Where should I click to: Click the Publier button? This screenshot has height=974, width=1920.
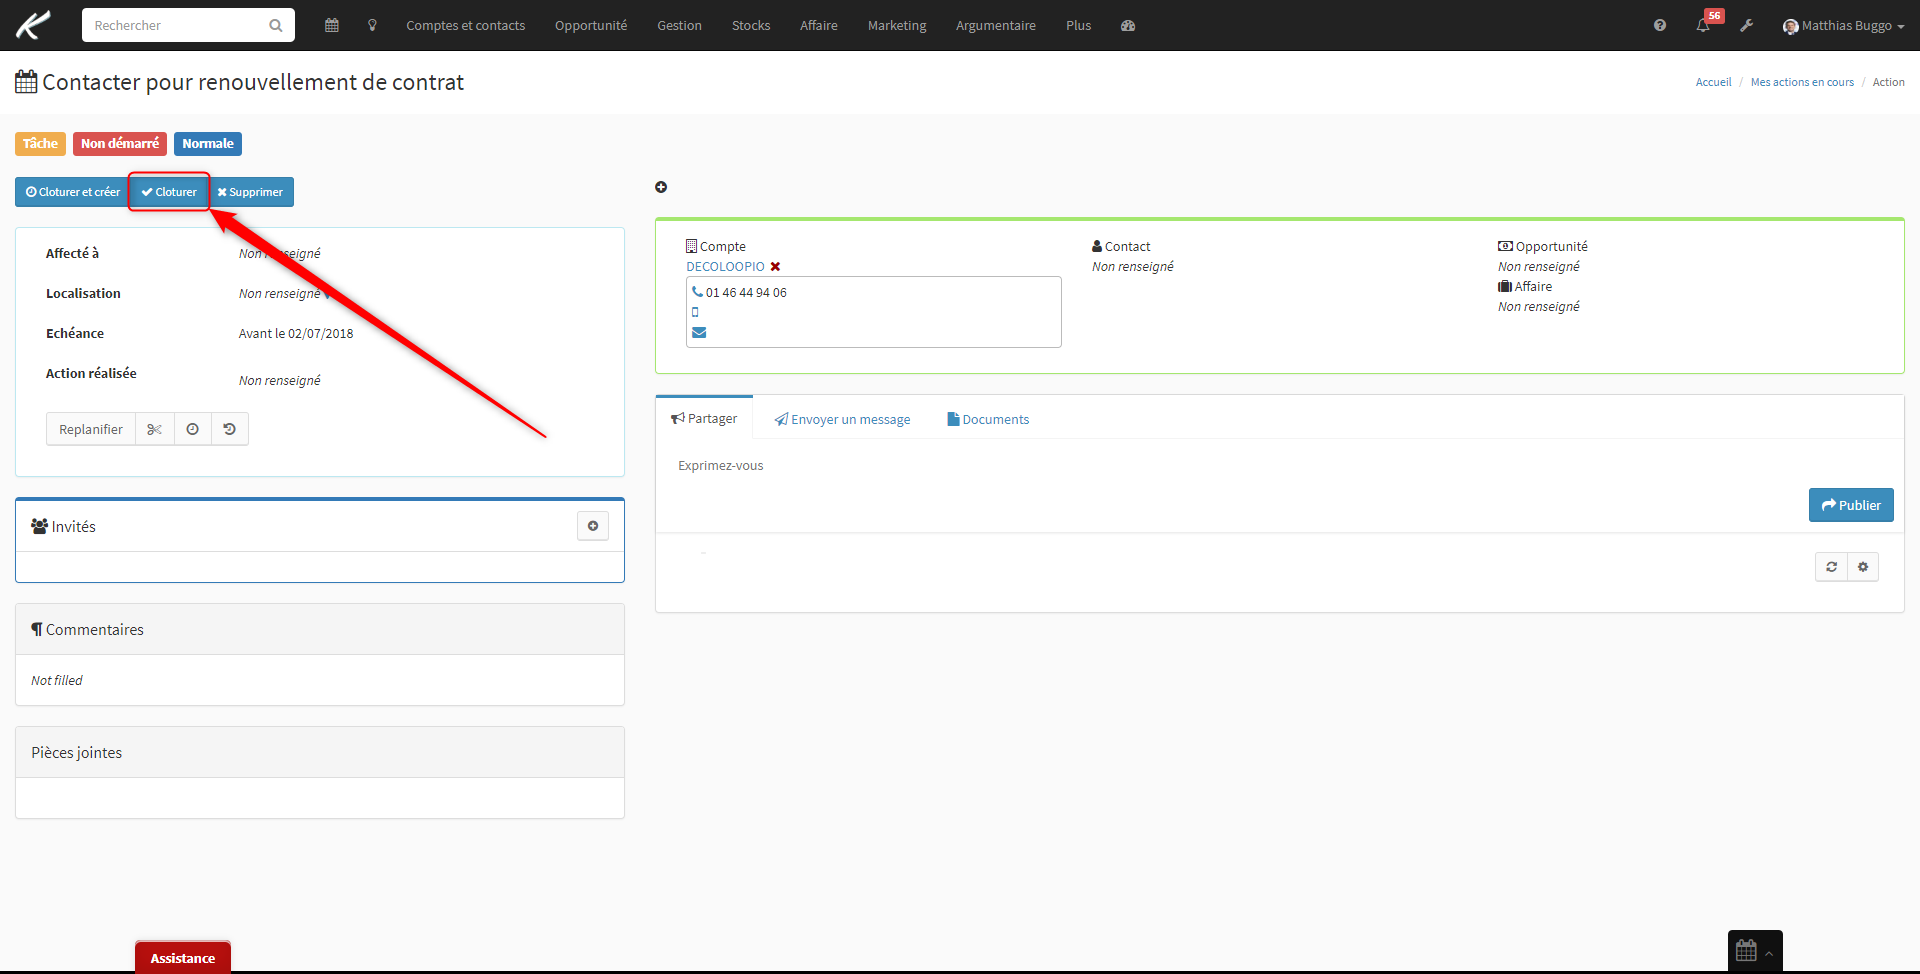point(1851,505)
